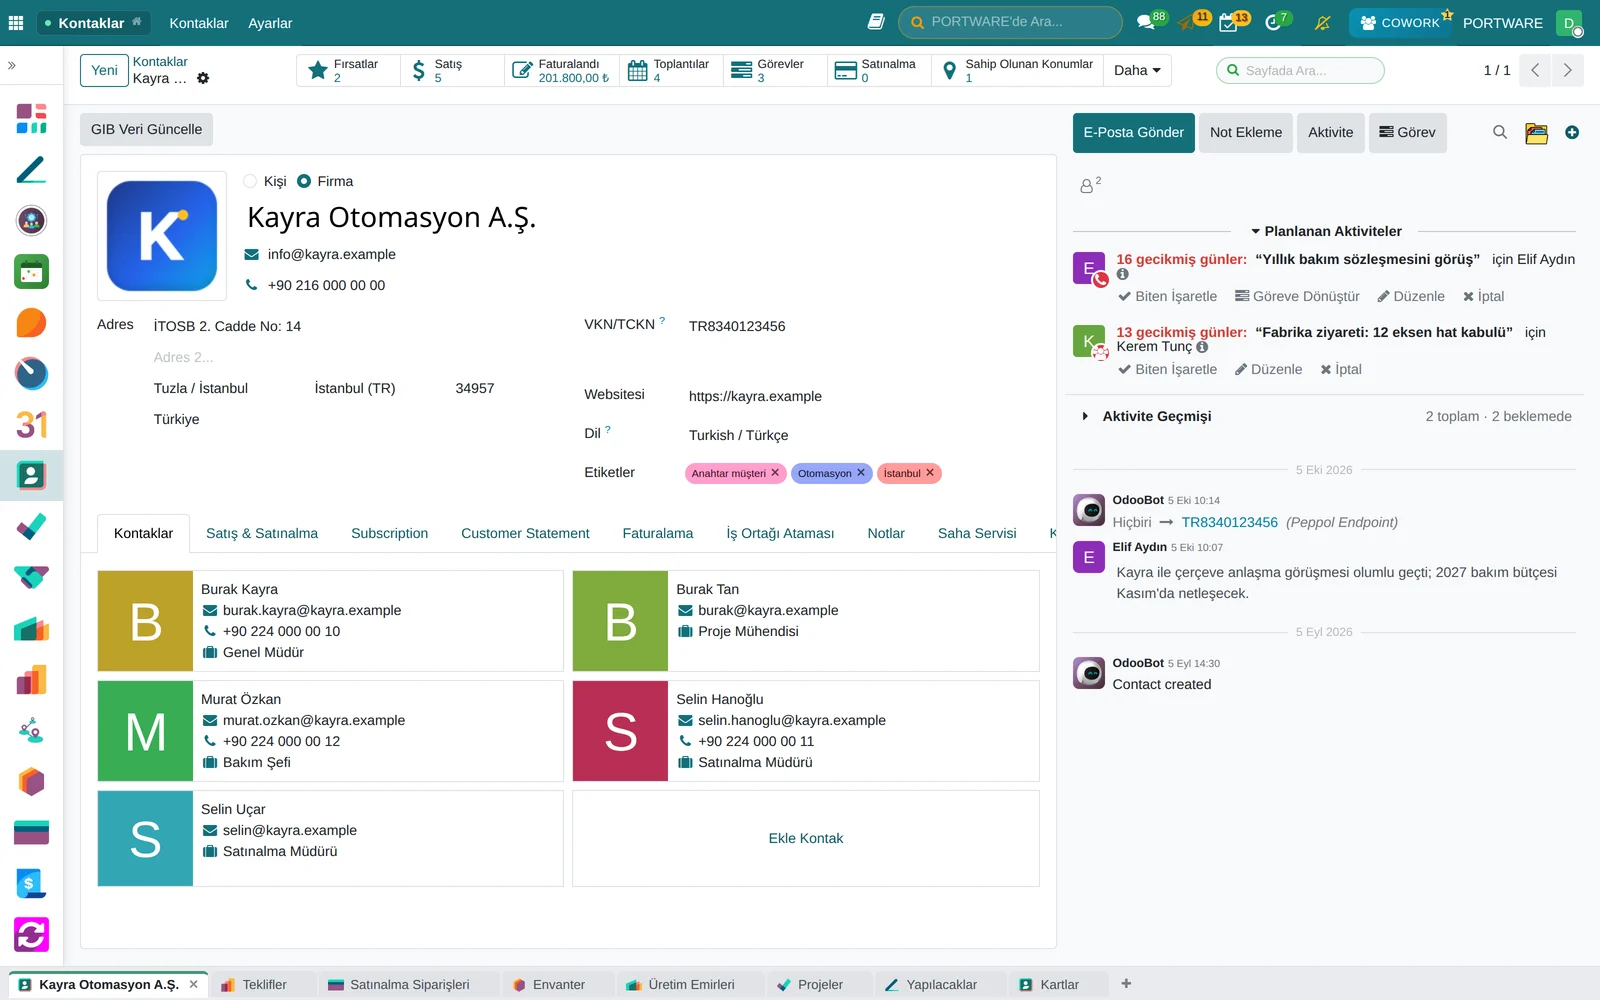Open the Ayarlar menu
Image resolution: width=1600 pixels, height=1000 pixels.
[x=270, y=23]
